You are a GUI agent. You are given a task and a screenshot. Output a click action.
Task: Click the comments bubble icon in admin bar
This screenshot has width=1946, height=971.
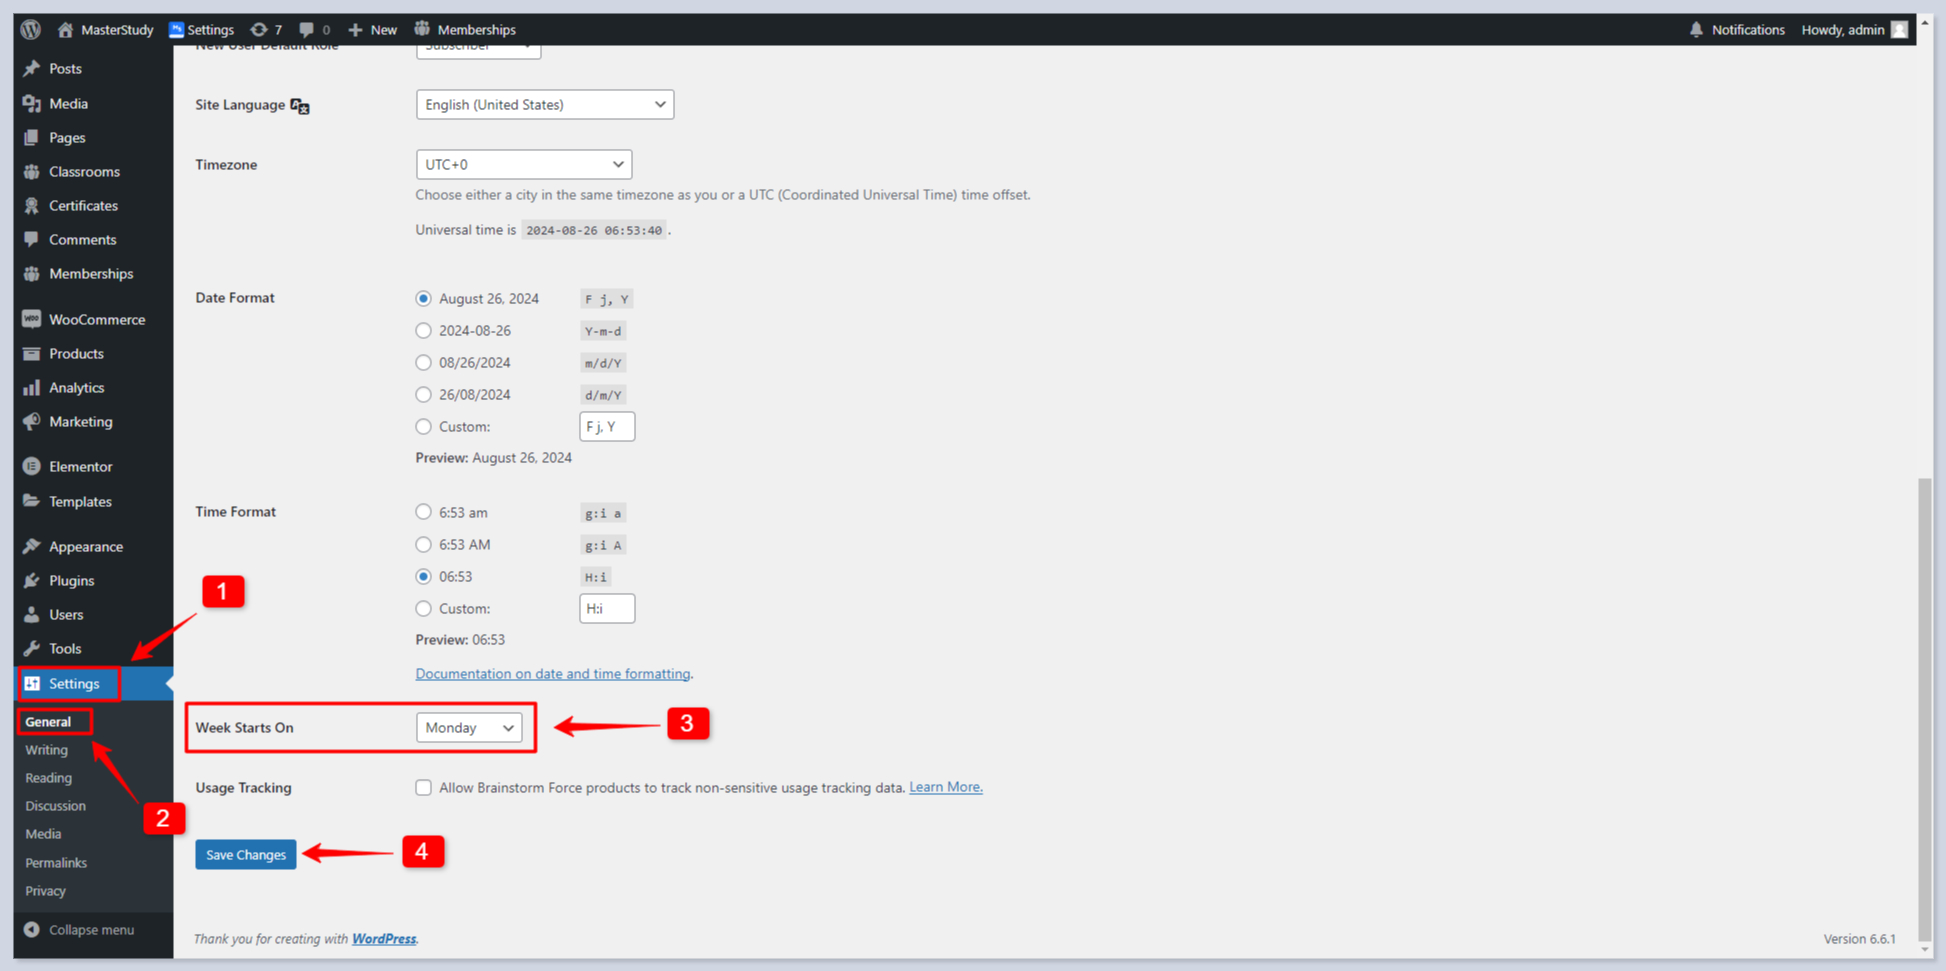point(307,29)
